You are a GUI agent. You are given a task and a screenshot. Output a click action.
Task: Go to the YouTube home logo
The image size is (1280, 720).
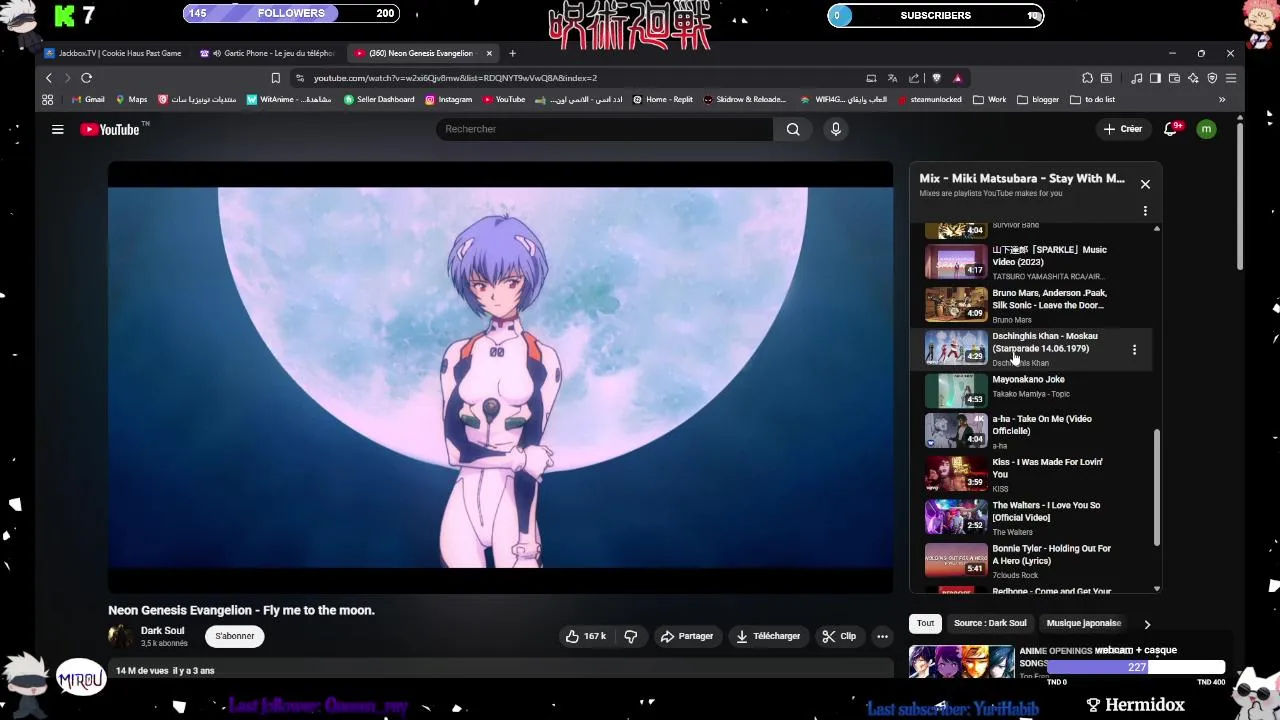[x=110, y=129]
